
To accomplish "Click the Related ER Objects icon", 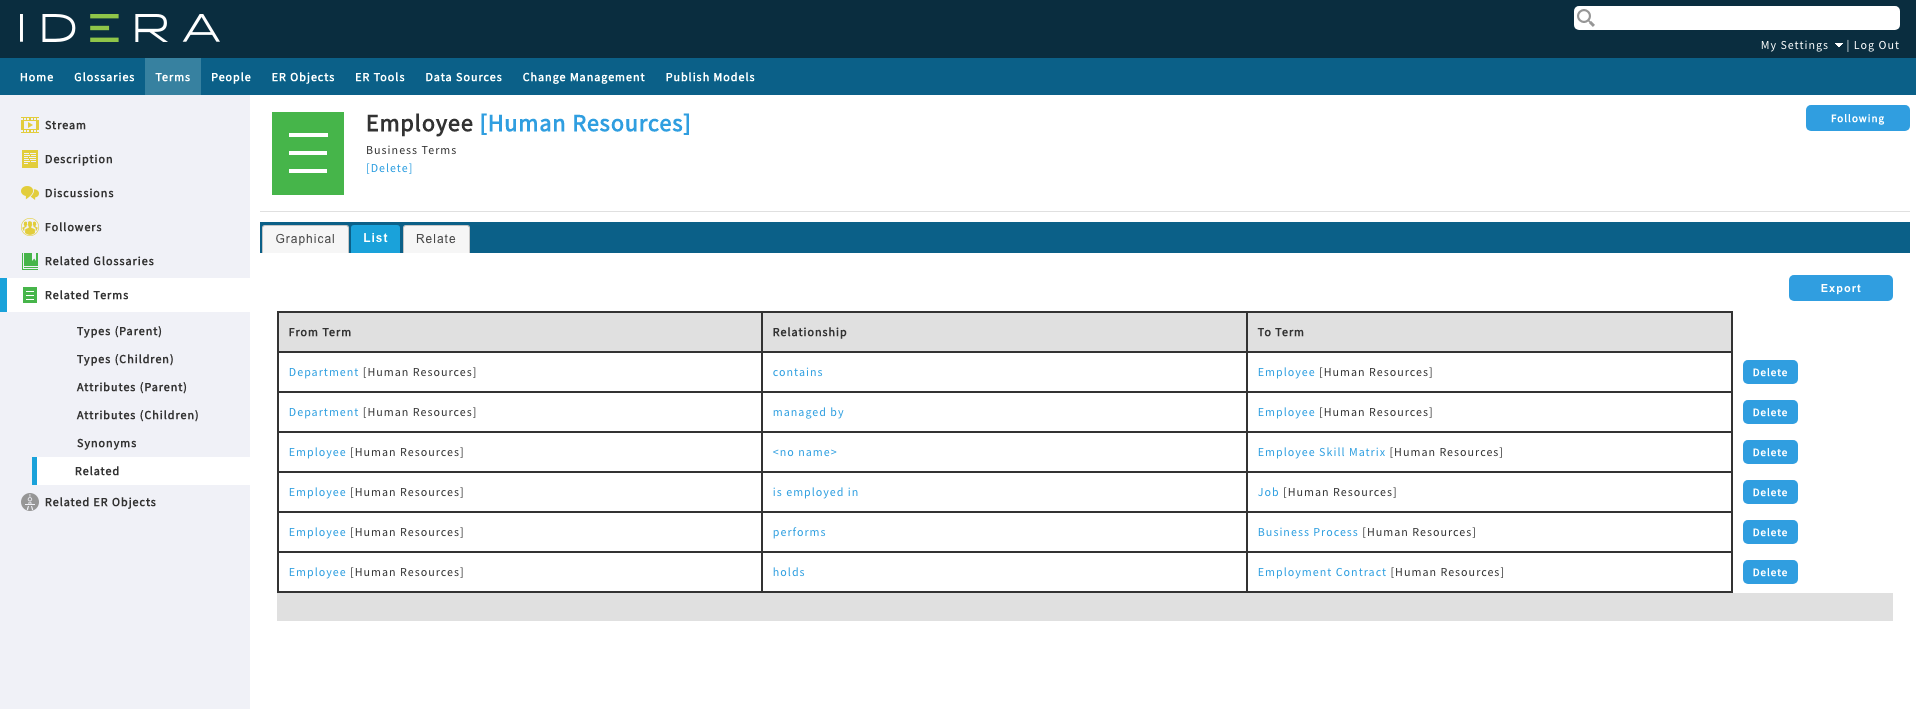I will [x=30, y=502].
